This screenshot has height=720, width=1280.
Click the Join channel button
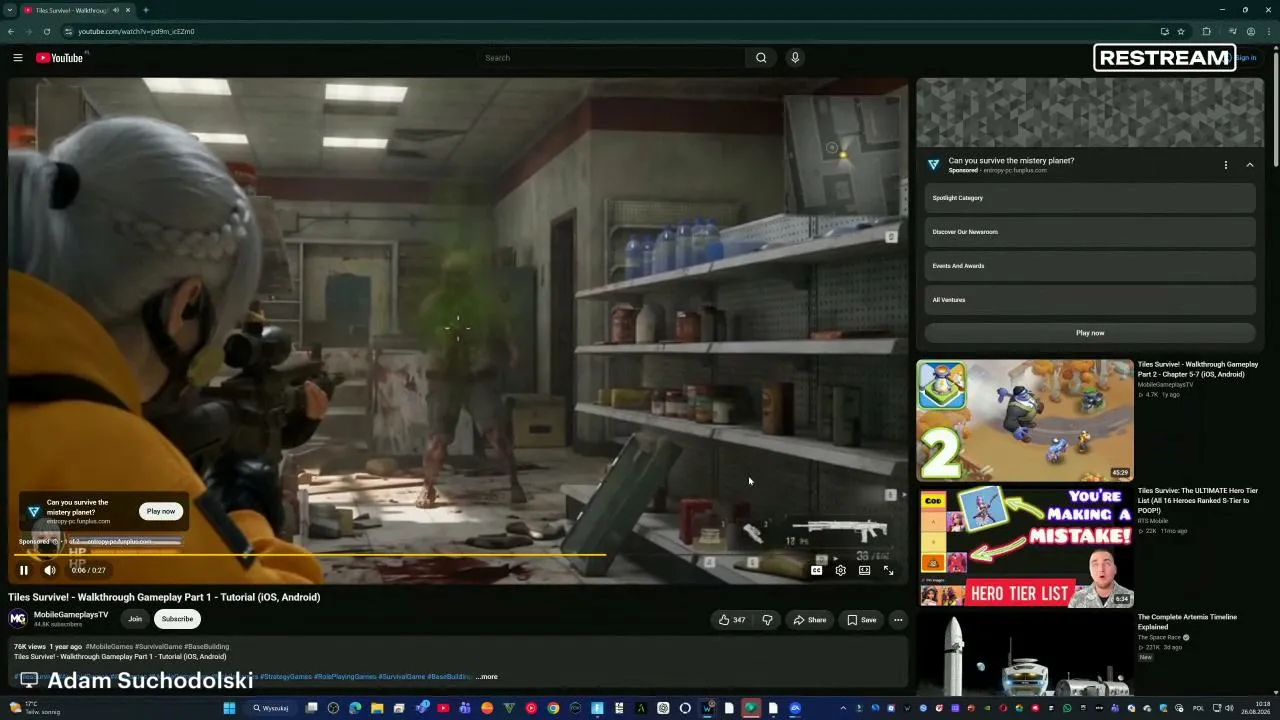click(135, 619)
